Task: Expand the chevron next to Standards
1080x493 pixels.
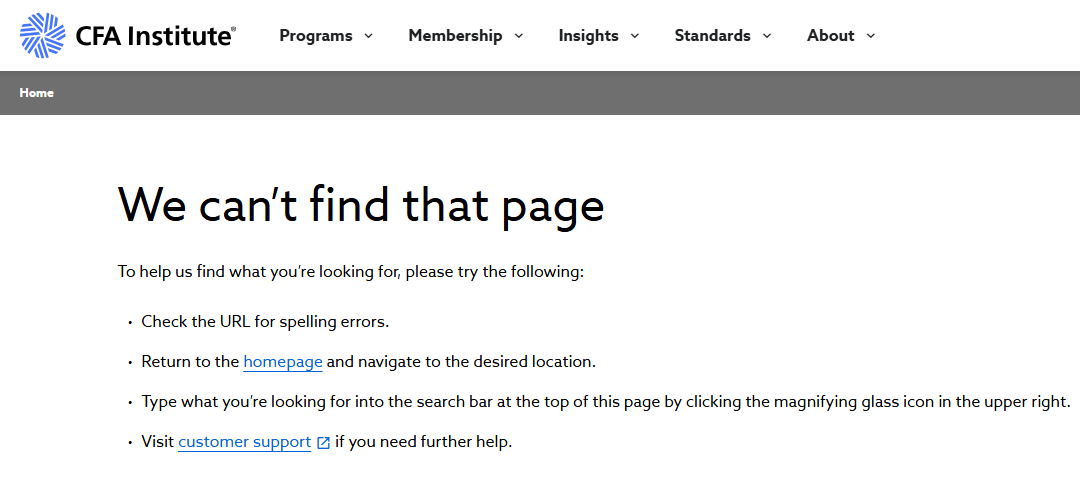Action: coord(767,36)
